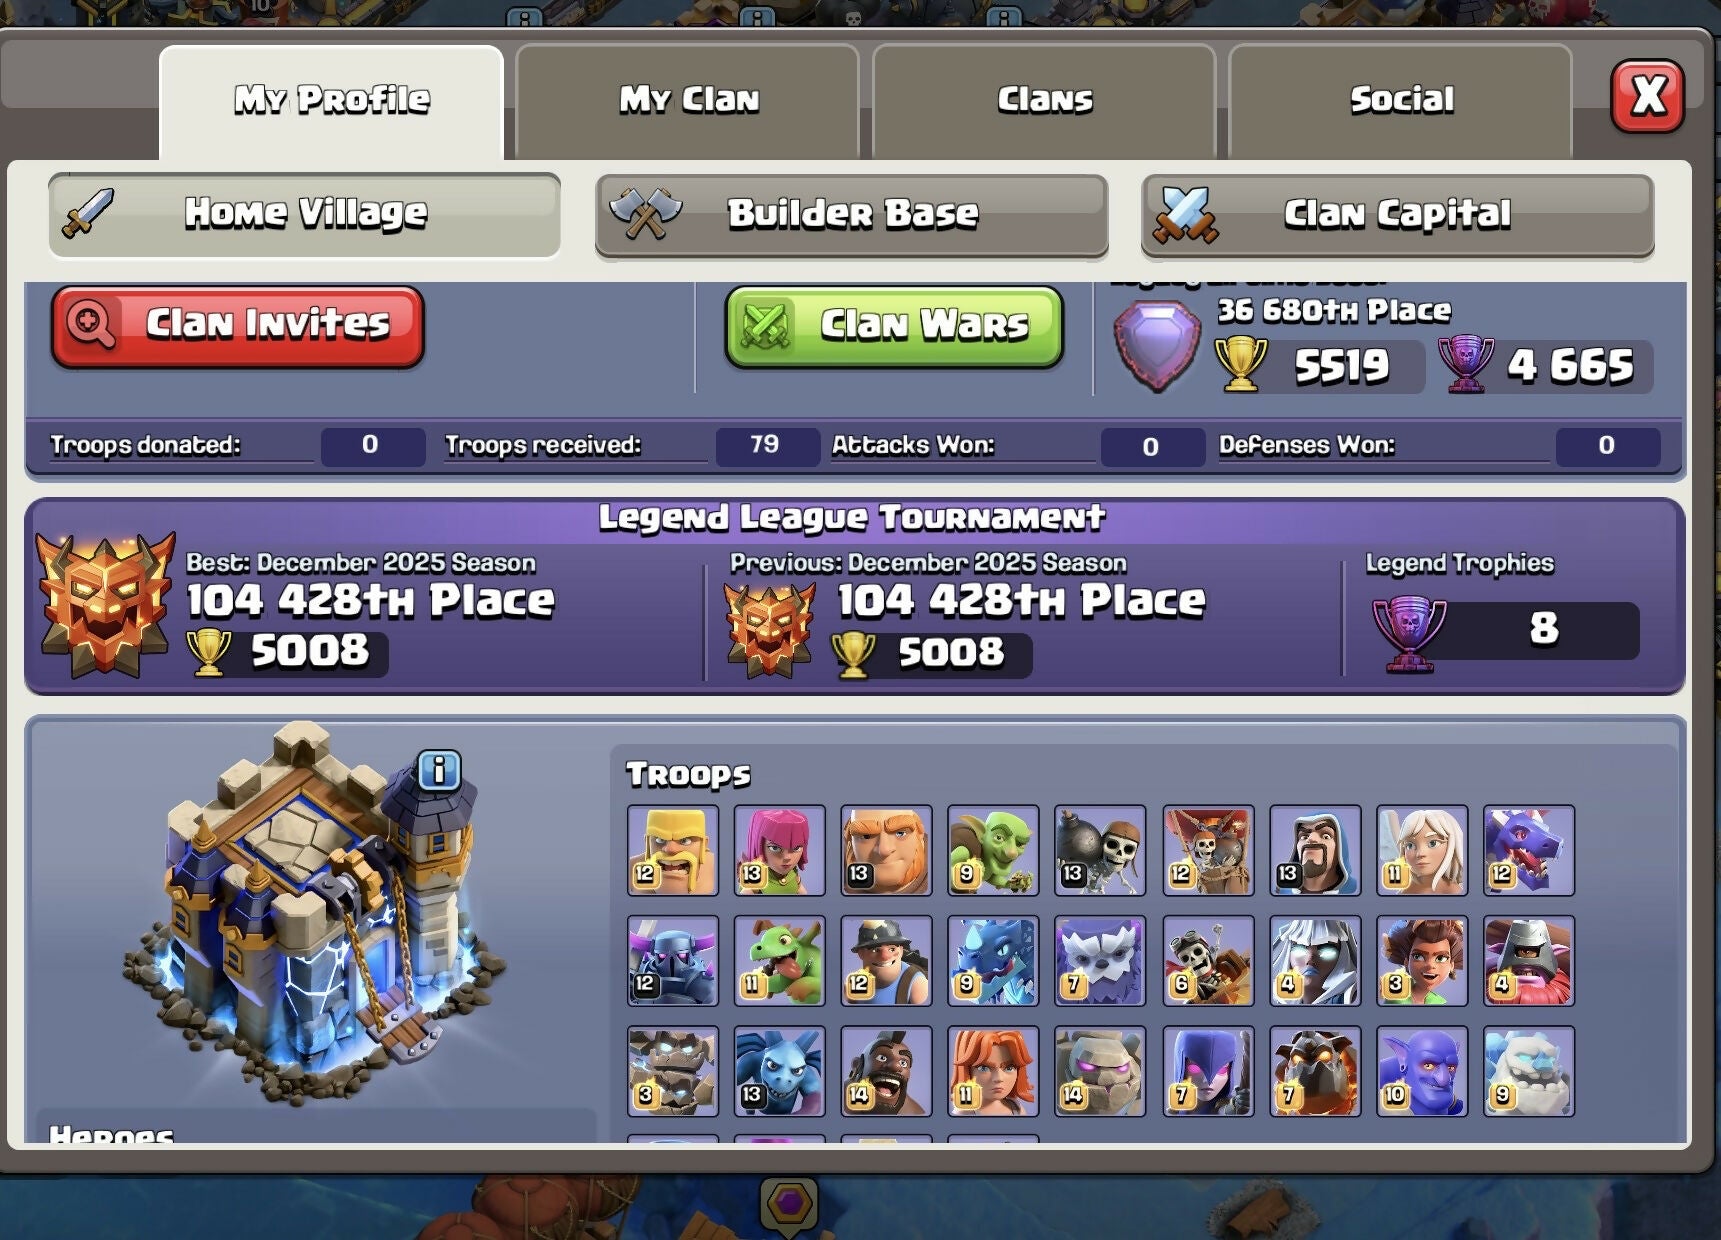Click the green Clan Wars button
Image resolution: width=1721 pixels, height=1240 pixels.
tap(894, 326)
